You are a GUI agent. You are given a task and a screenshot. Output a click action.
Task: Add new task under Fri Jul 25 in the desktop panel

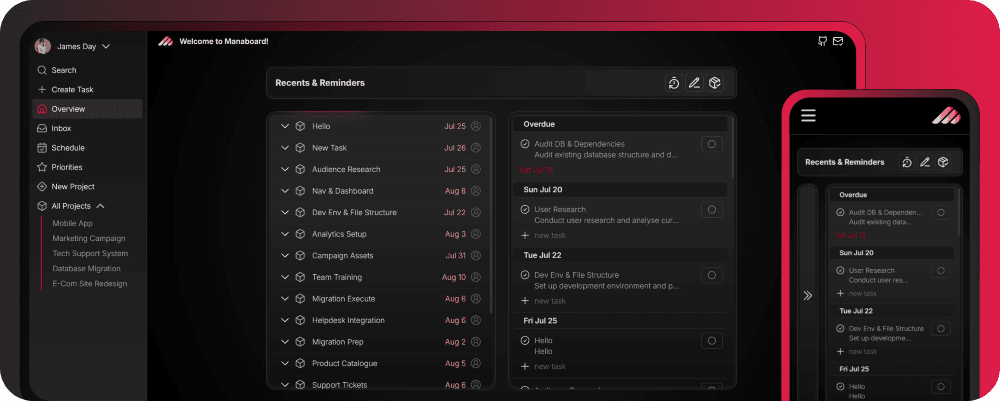(543, 367)
